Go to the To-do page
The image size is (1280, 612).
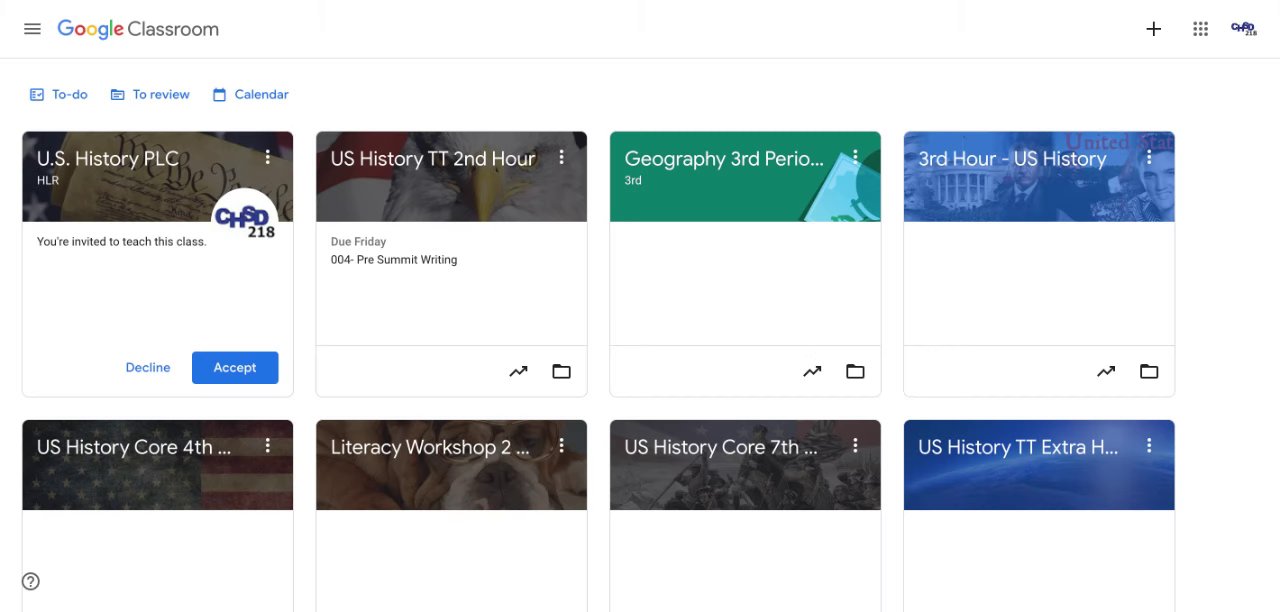point(59,94)
